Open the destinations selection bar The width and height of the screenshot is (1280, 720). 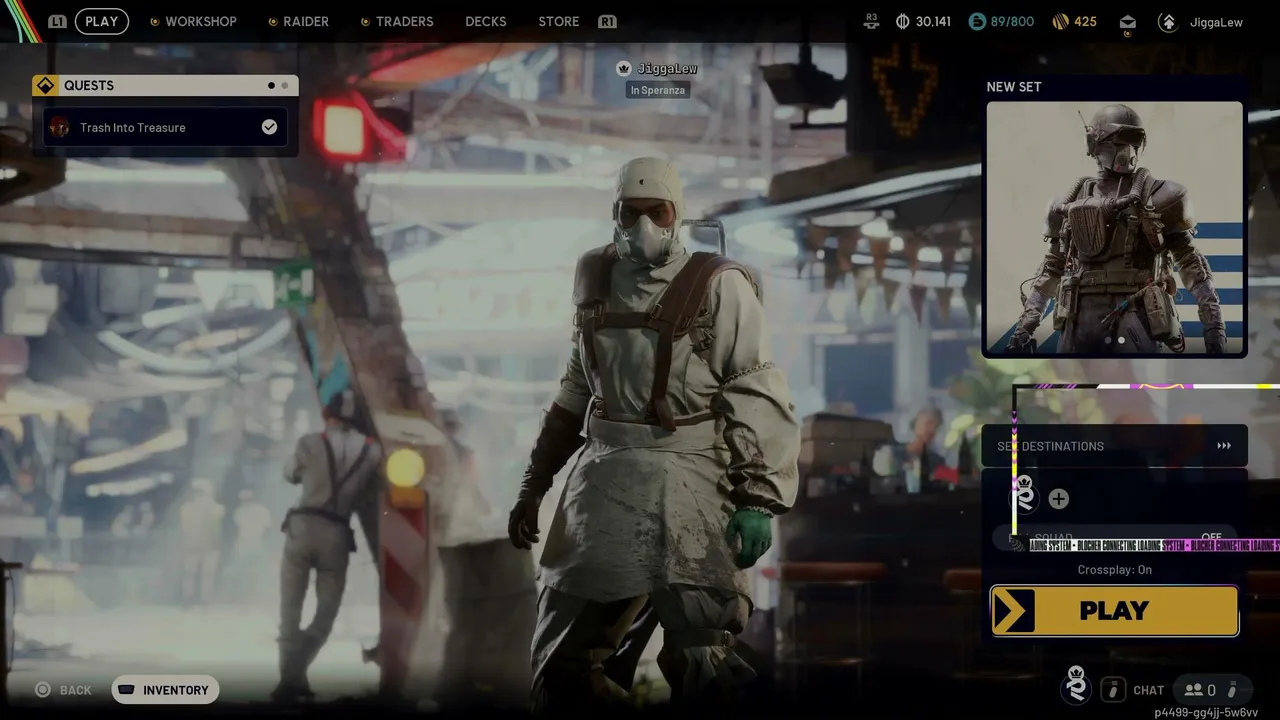coord(1114,446)
